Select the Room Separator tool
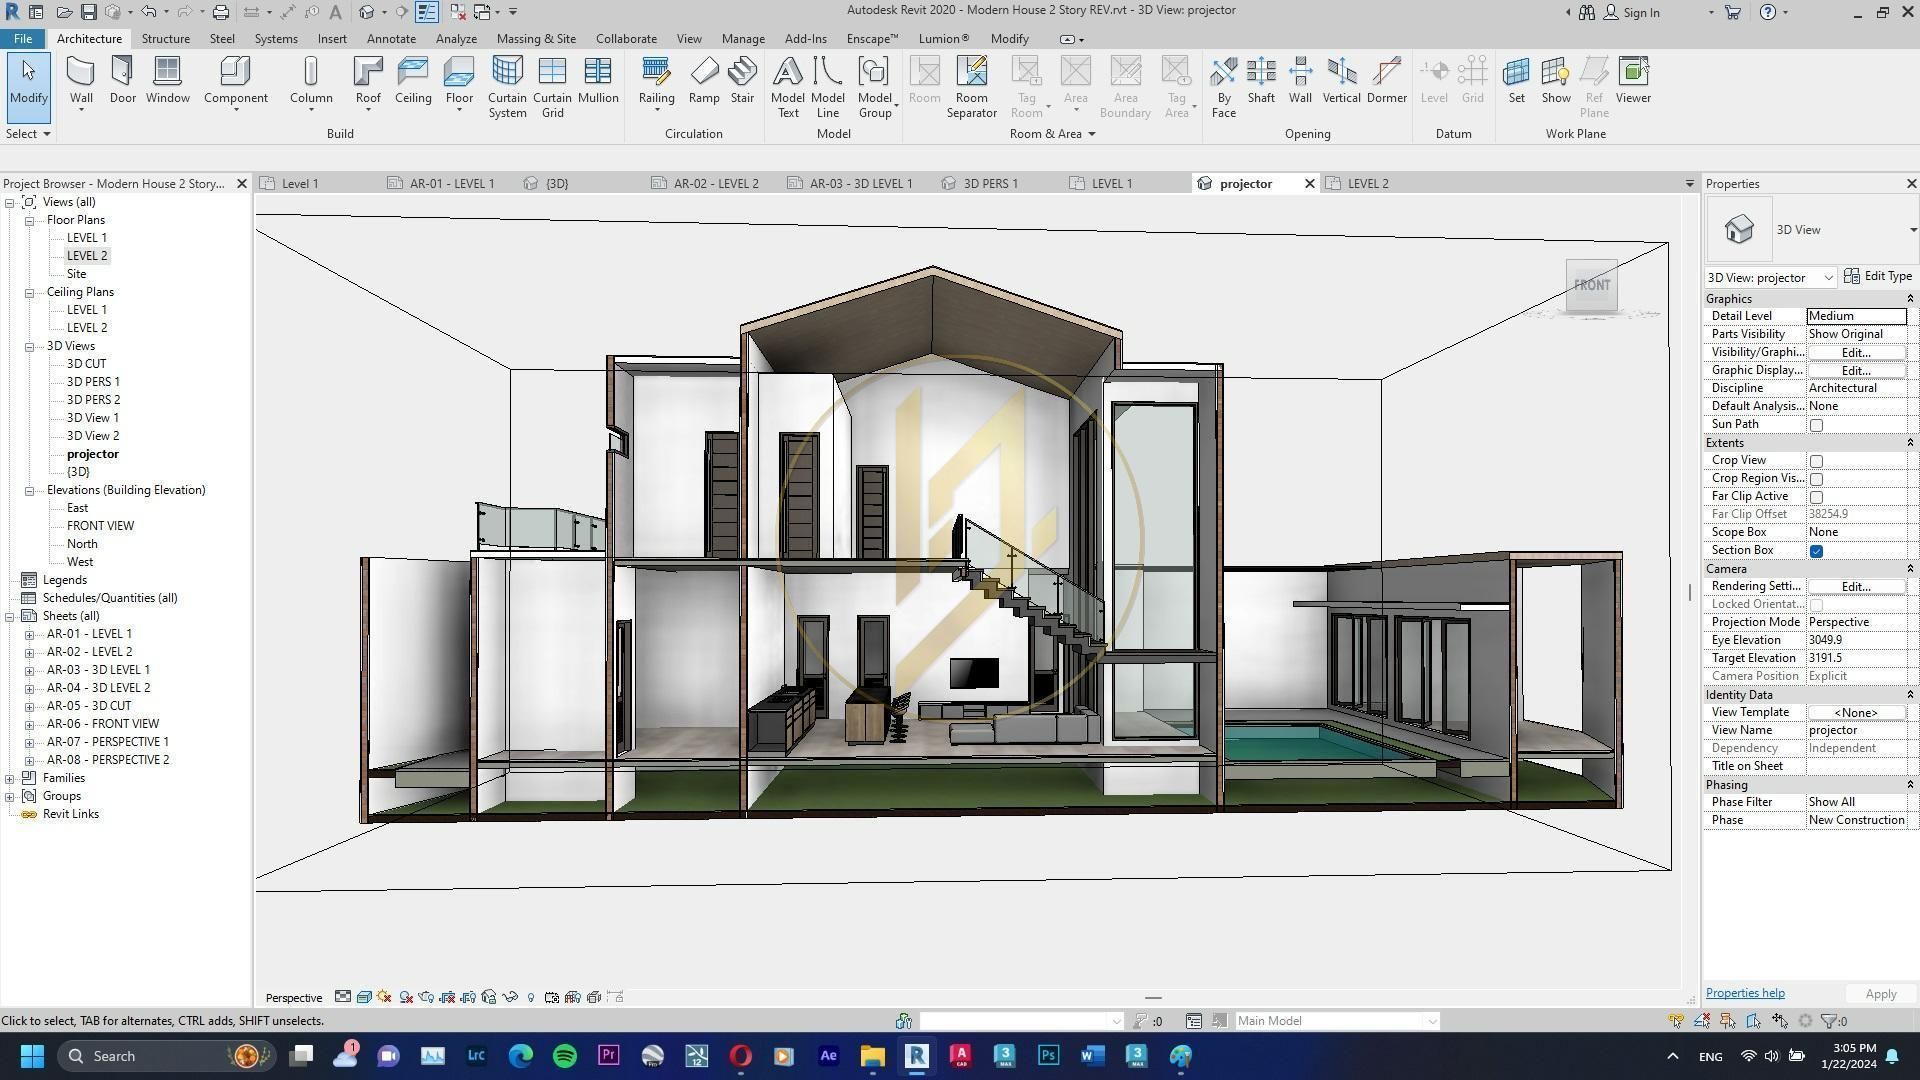 pyautogui.click(x=971, y=87)
